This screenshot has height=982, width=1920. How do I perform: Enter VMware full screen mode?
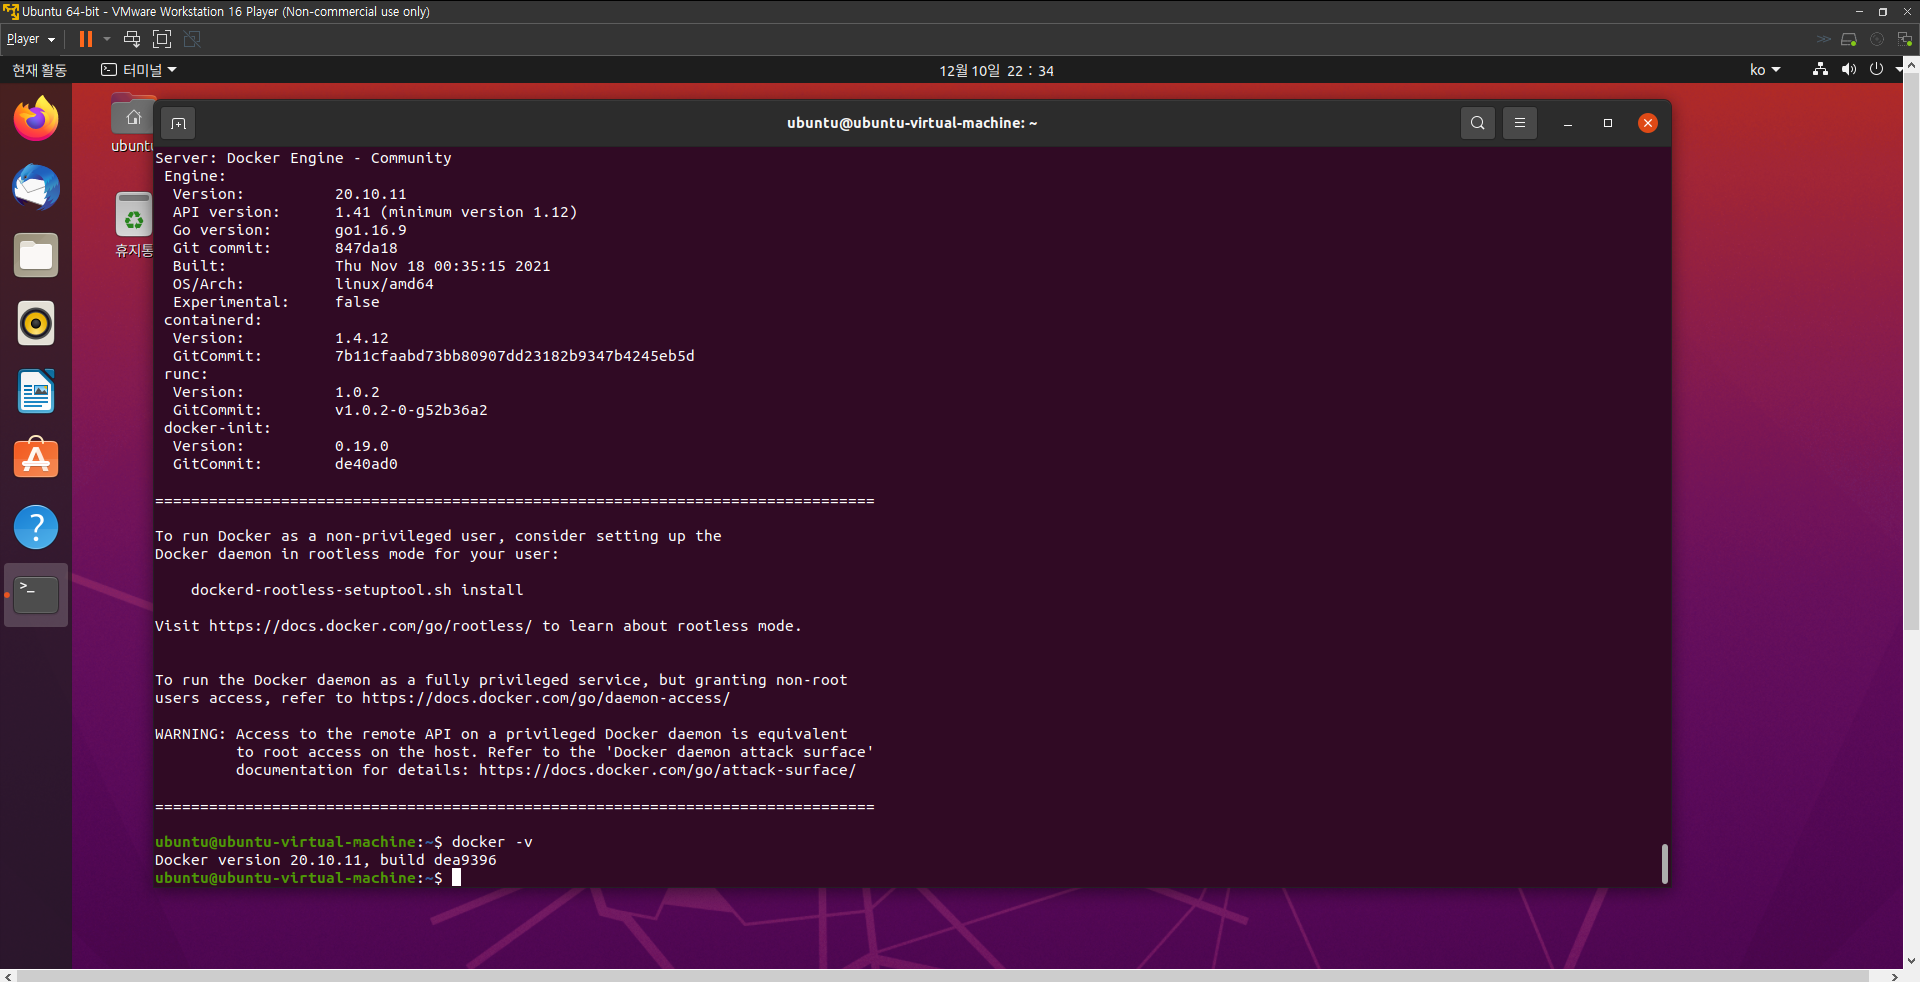(x=162, y=39)
